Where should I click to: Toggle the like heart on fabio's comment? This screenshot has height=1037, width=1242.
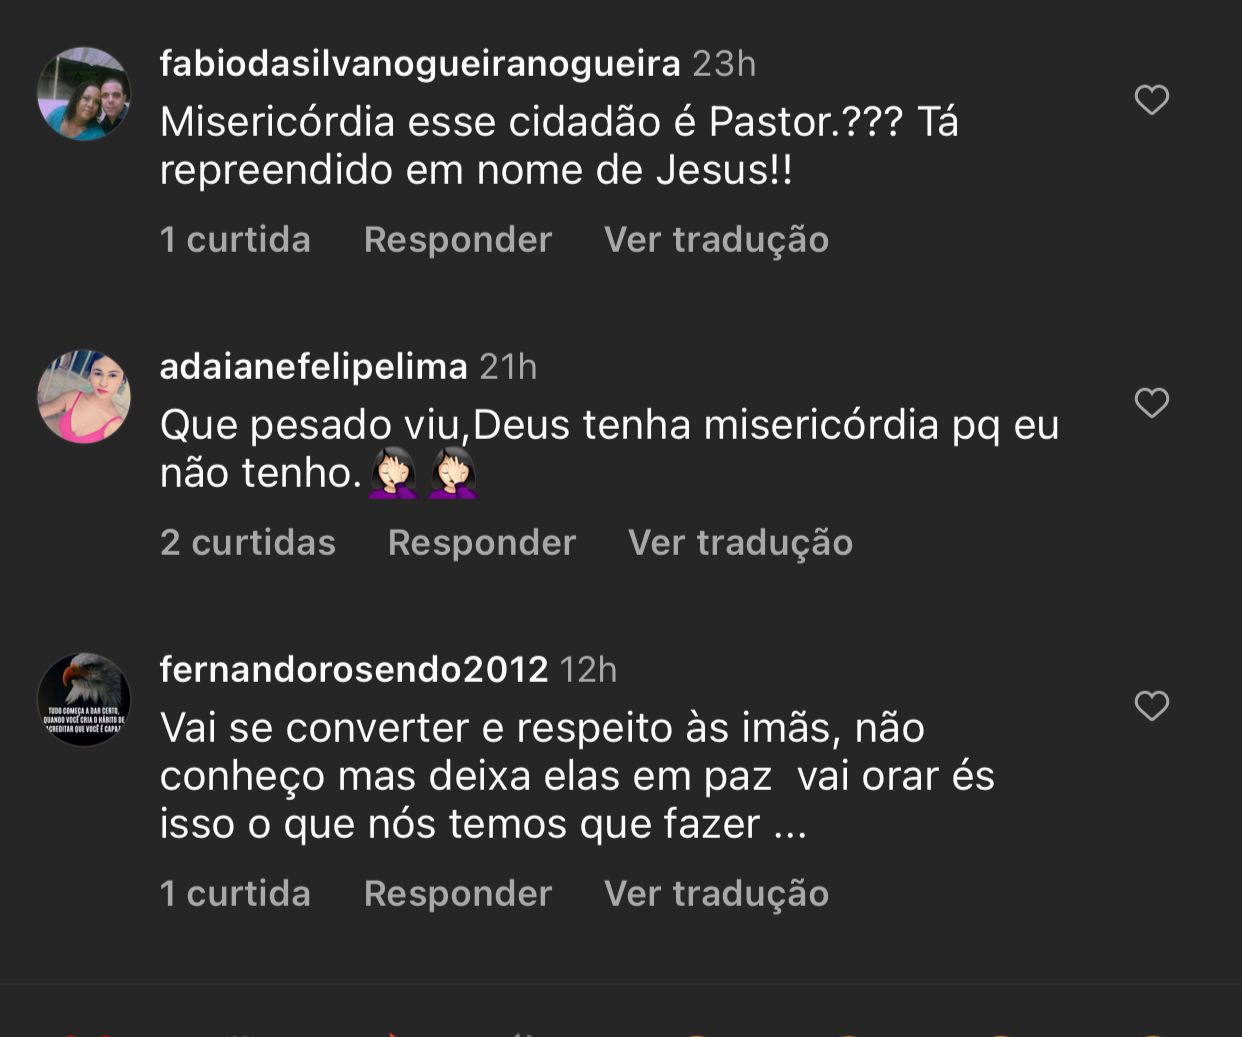pos(1151,99)
